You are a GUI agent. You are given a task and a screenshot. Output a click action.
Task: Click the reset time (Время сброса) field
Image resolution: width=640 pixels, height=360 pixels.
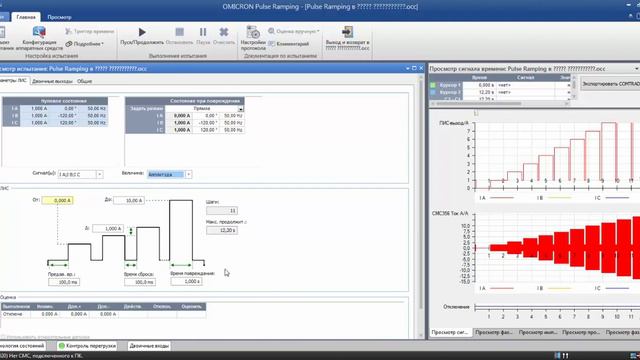[x=140, y=282]
